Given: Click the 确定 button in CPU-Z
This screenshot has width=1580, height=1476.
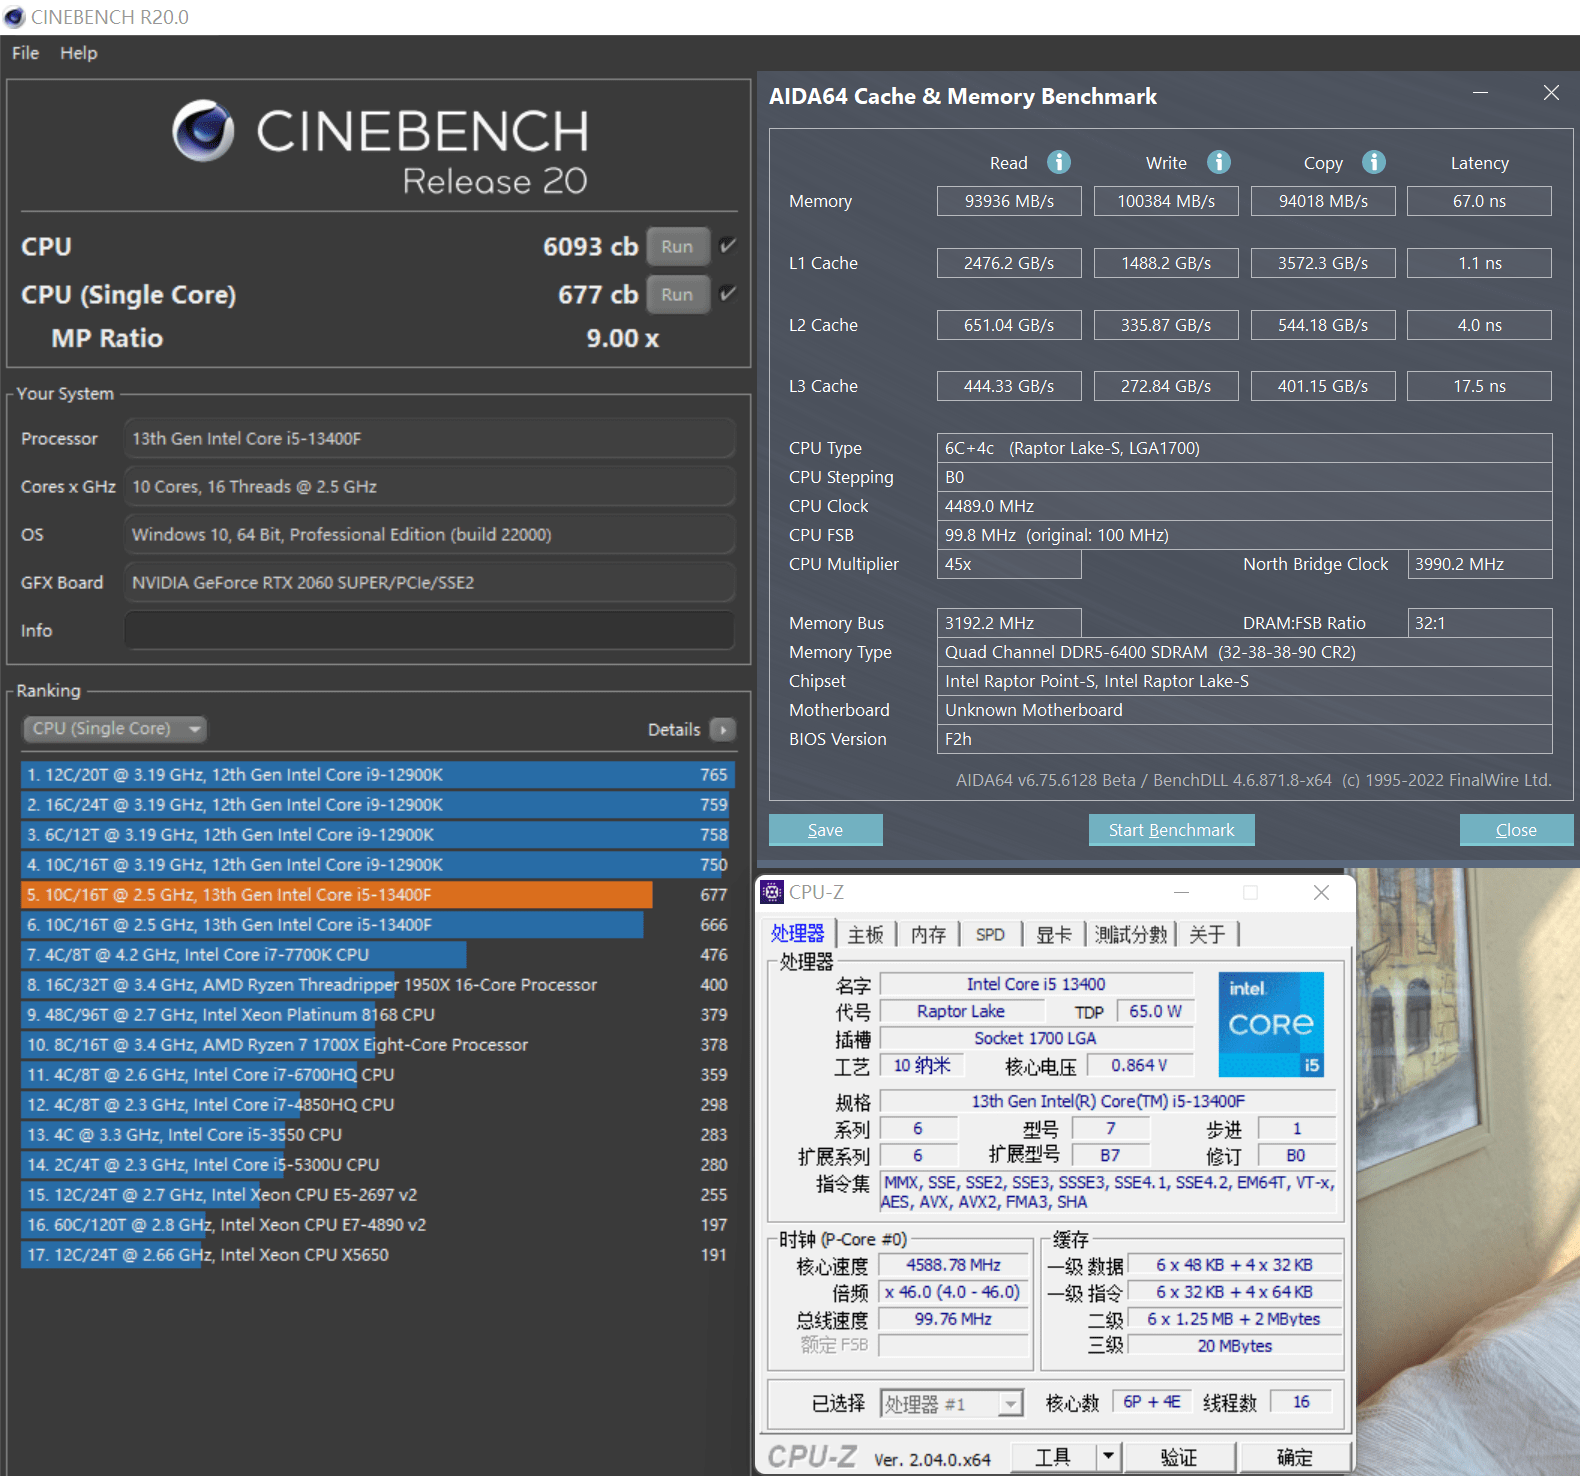Looking at the screenshot, I should [x=1295, y=1456].
